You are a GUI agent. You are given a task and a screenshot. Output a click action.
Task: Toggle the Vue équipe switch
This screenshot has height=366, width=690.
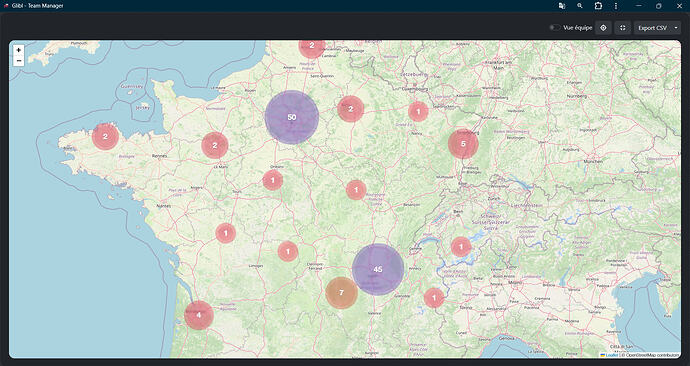tap(554, 28)
